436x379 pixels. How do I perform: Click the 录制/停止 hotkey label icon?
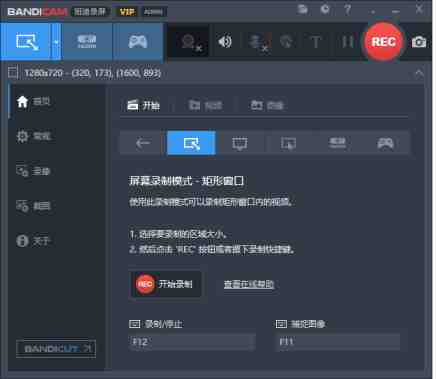[x=134, y=324]
